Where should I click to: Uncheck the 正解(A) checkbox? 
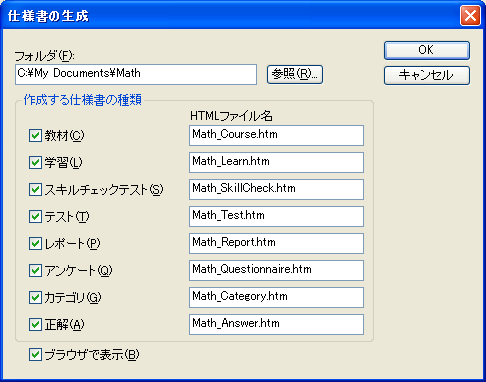tap(35, 324)
